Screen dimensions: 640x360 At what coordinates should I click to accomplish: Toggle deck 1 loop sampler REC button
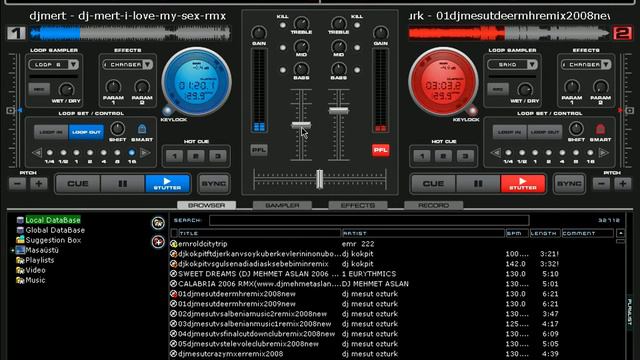(39, 89)
